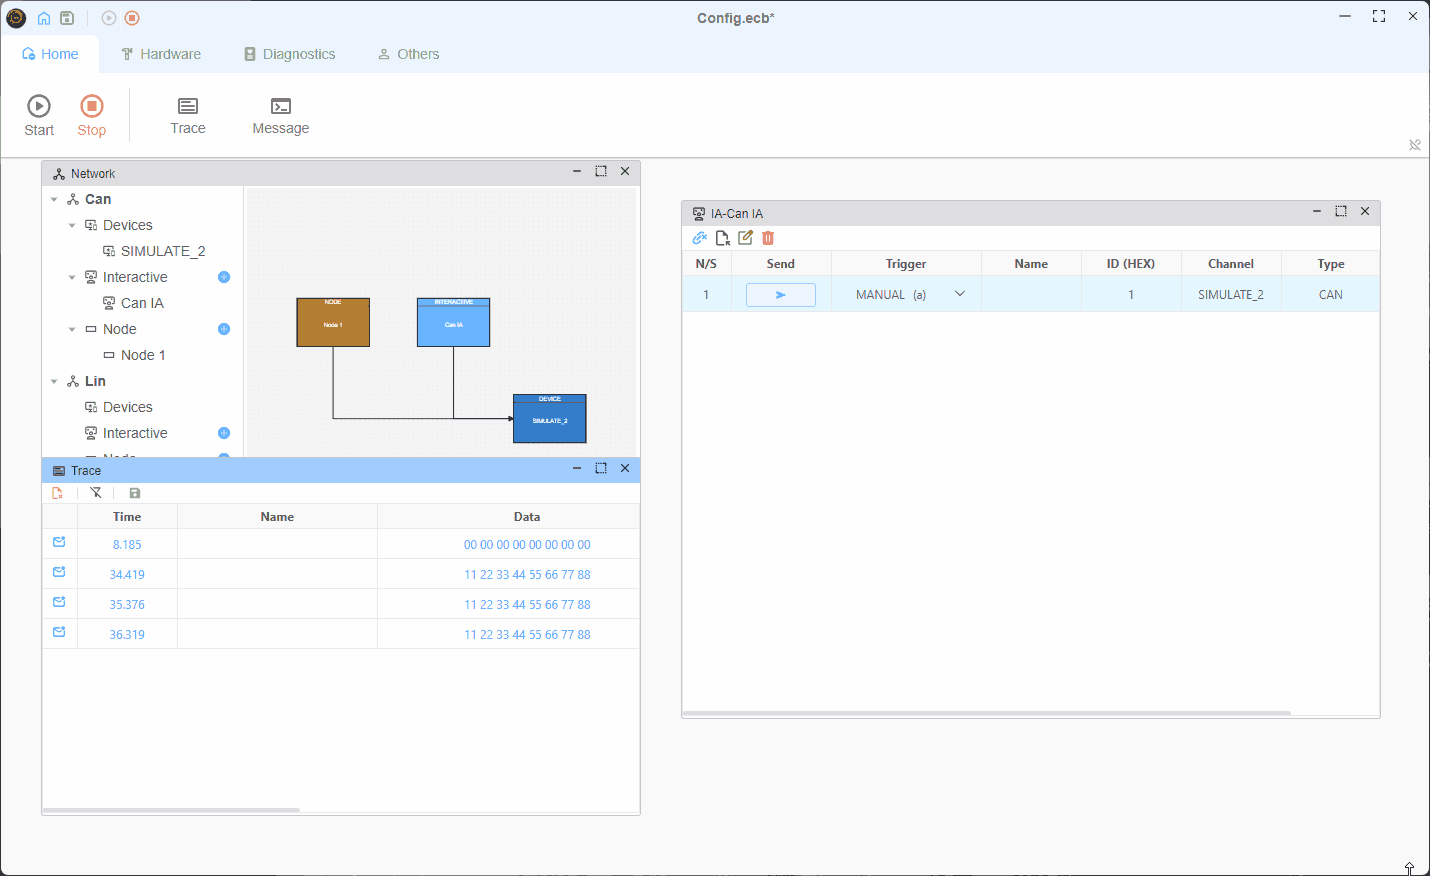Minimize the Network panel
Viewport: 1430px width, 876px height.
point(577,172)
